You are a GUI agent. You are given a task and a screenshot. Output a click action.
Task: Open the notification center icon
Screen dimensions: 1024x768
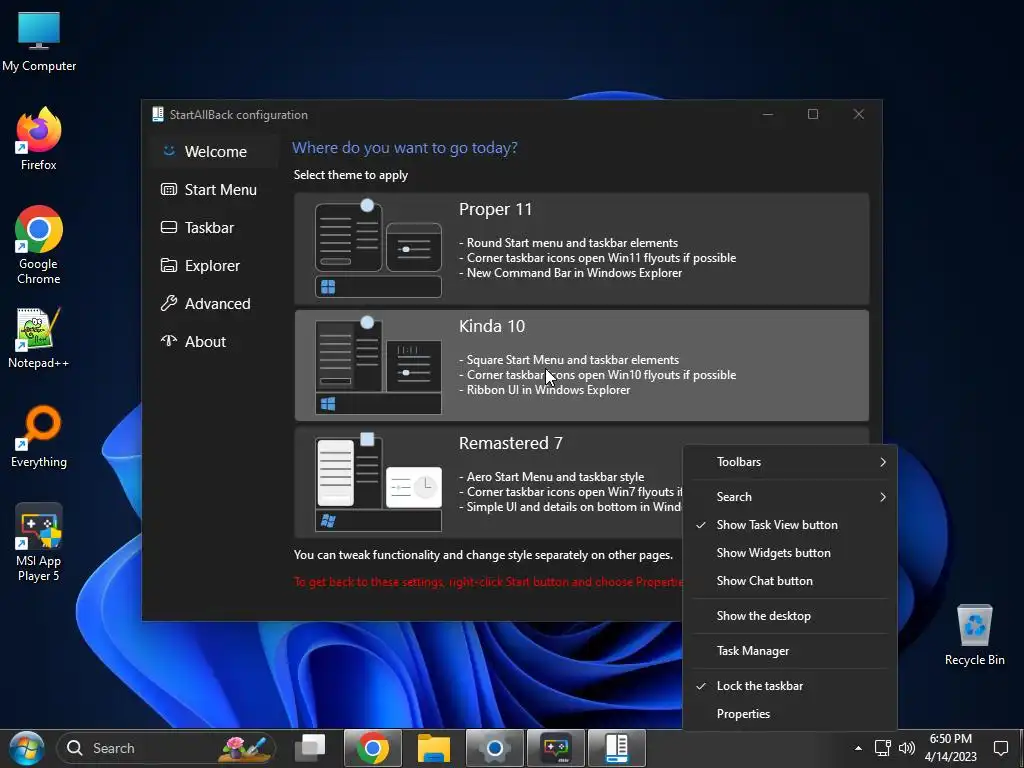pyautogui.click(x=1000, y=748)
